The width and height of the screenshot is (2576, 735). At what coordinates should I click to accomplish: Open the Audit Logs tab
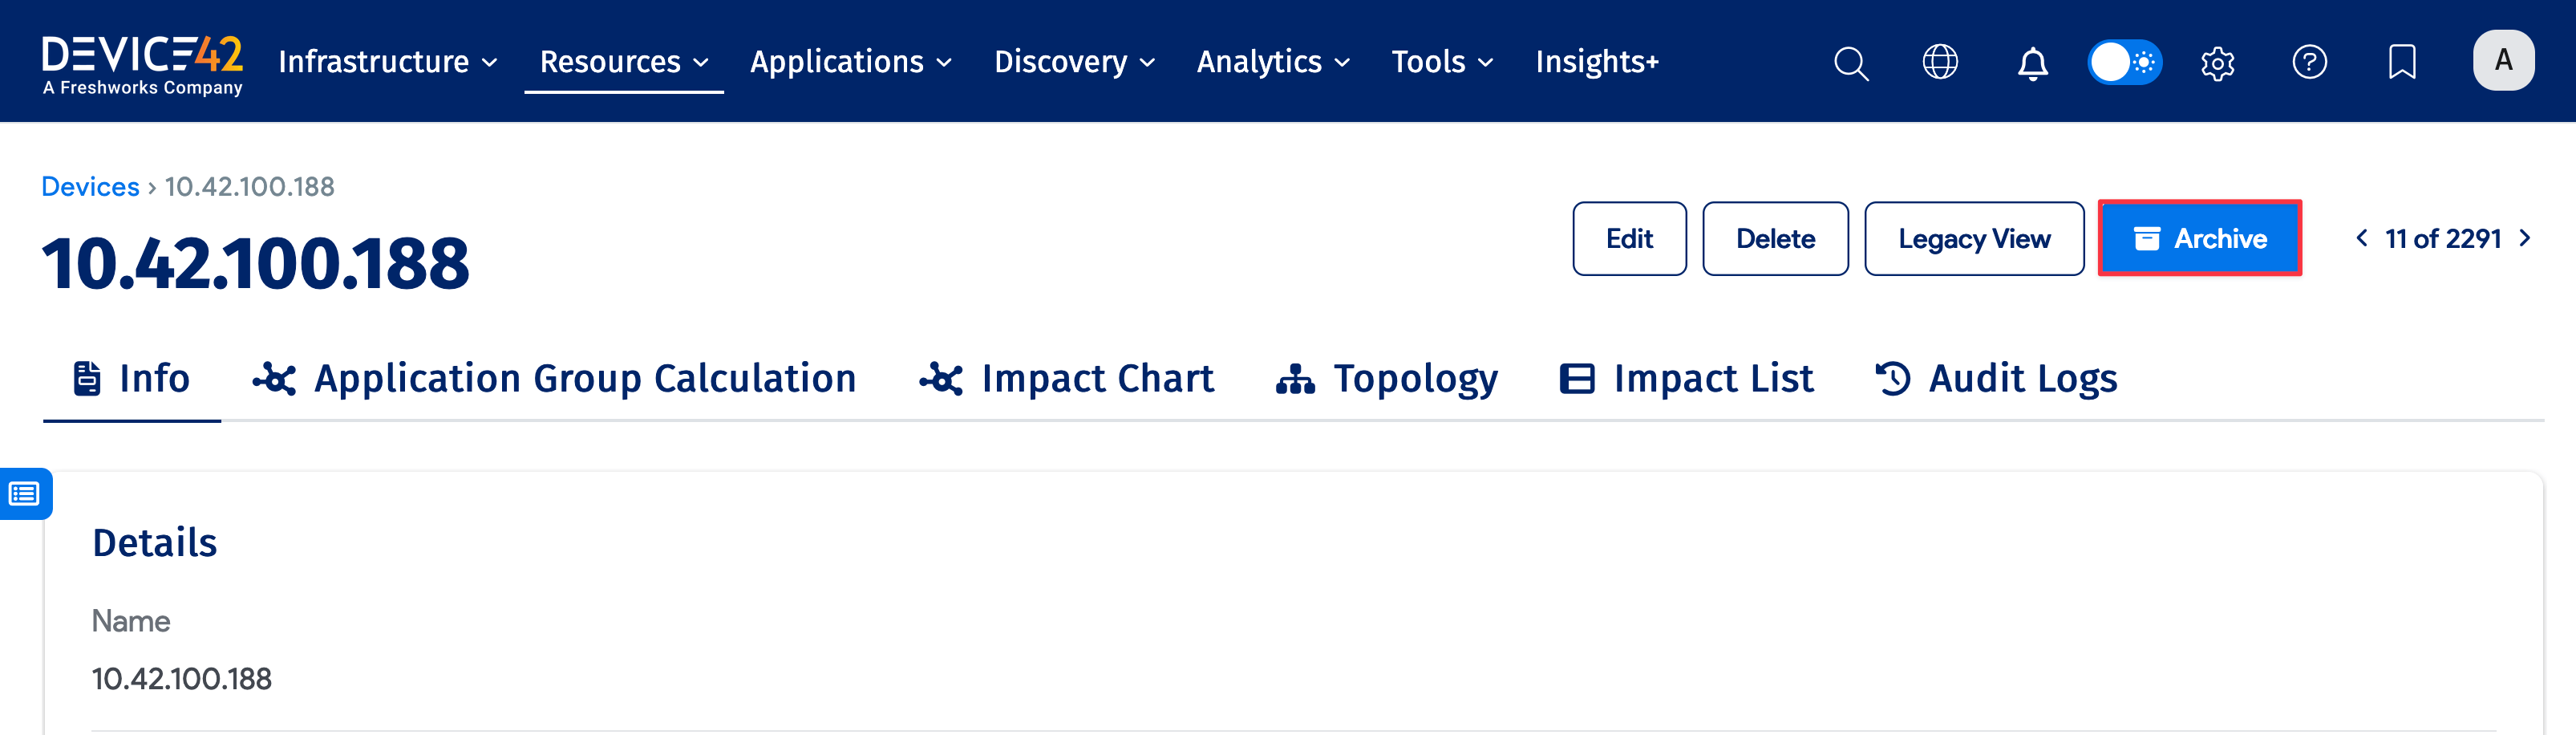point(1996,379)
